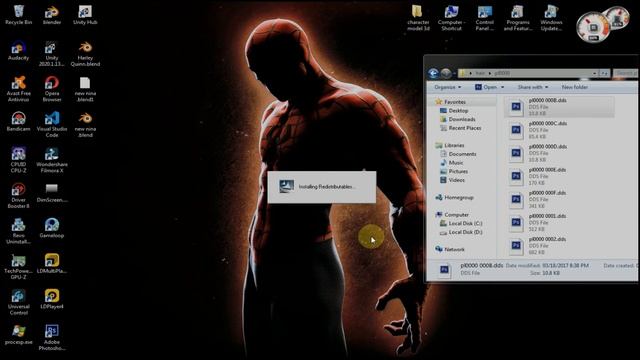Click the CPU meter desktop gadget

tap(593, 27)
